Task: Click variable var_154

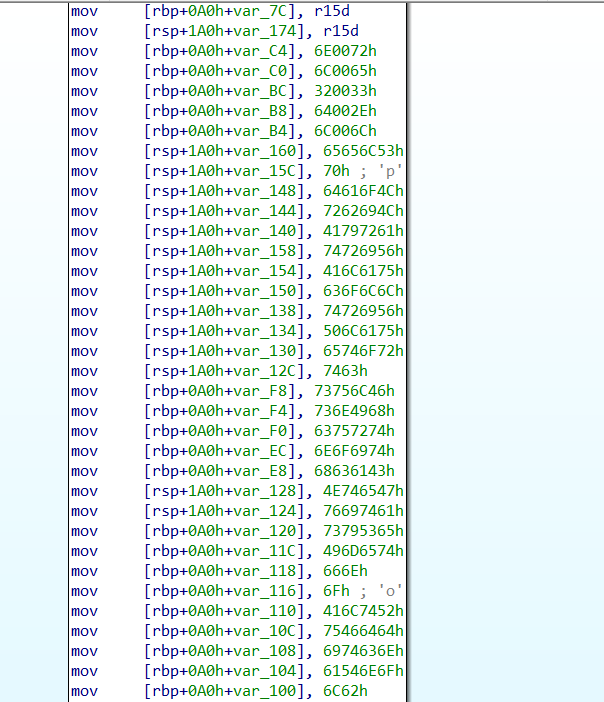Action: click(265, 271)
